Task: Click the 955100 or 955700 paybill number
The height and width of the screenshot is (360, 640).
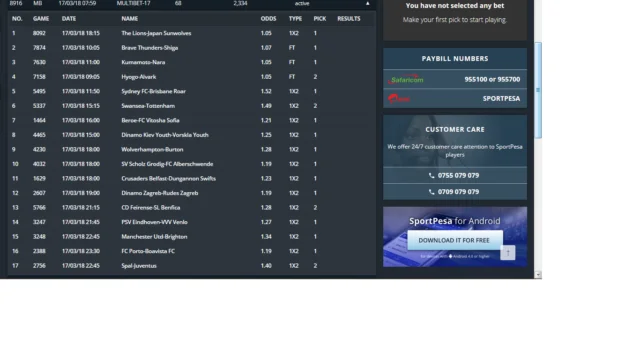Action: point(492,79)
